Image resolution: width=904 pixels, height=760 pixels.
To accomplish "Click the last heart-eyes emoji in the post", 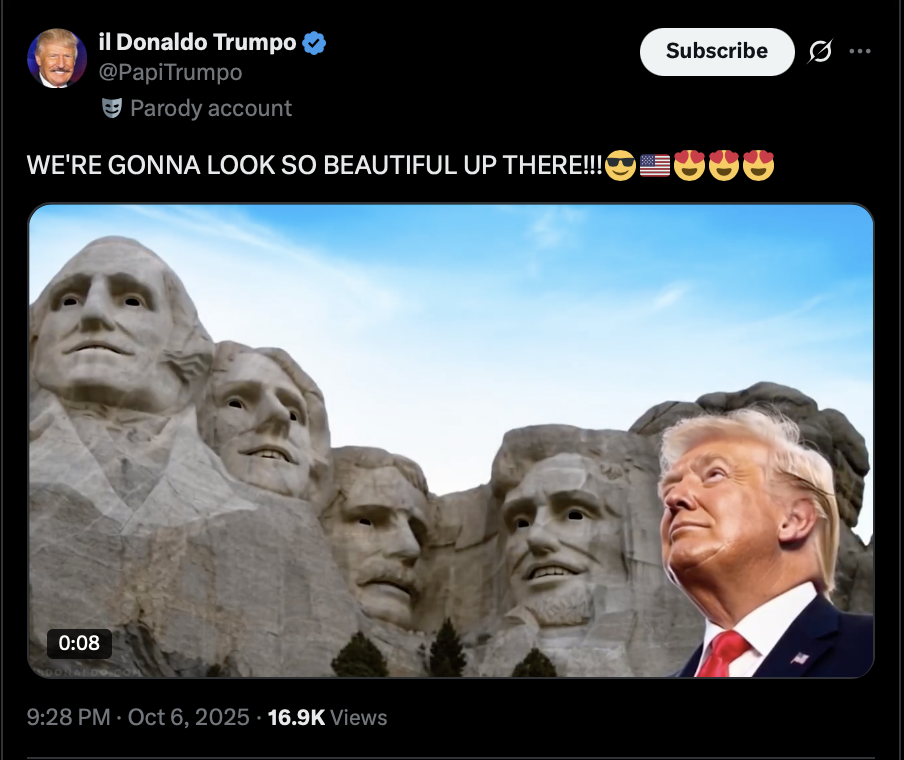I will point(758,165).
